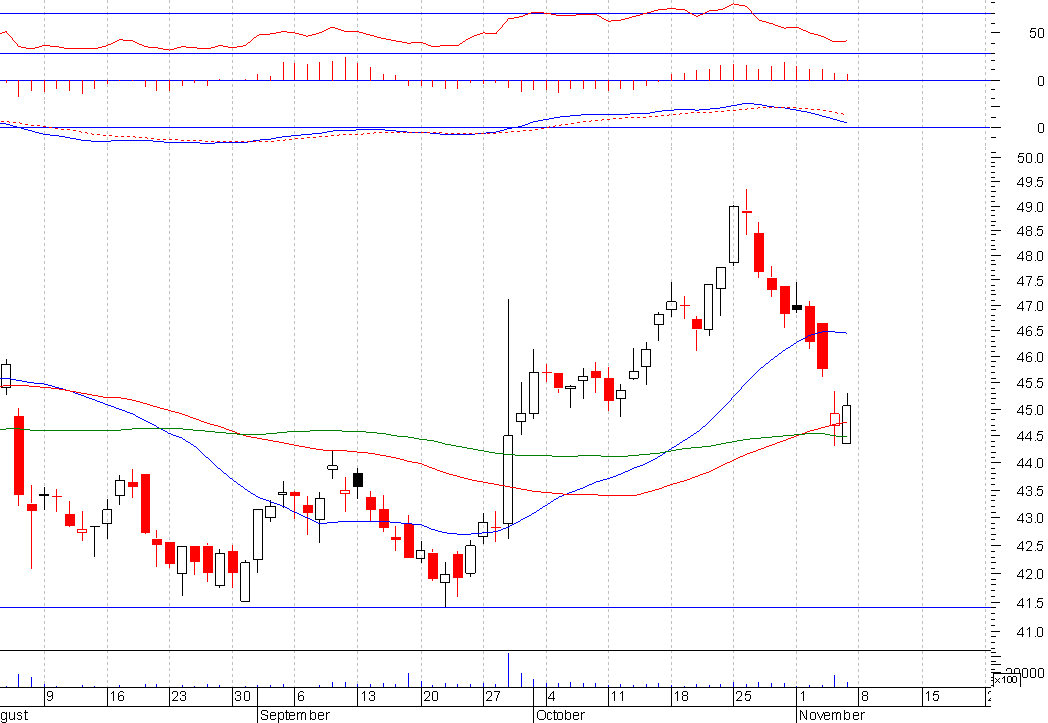Screen dimensions: 1048x723
Task: Select the 41.5 price axis label
Action: pyautogui.click(x=1030, y=604)
